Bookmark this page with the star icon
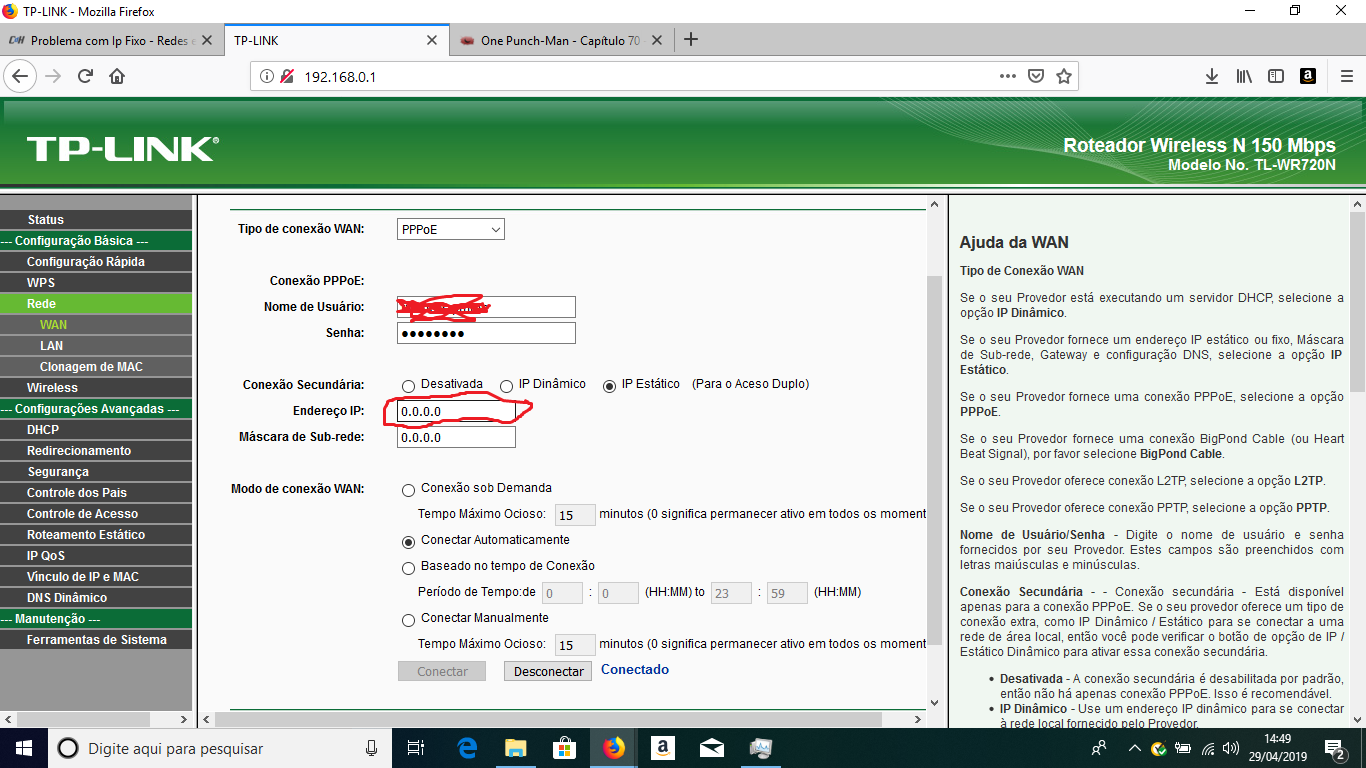1366x768 pixels. tap(1064, 76)
